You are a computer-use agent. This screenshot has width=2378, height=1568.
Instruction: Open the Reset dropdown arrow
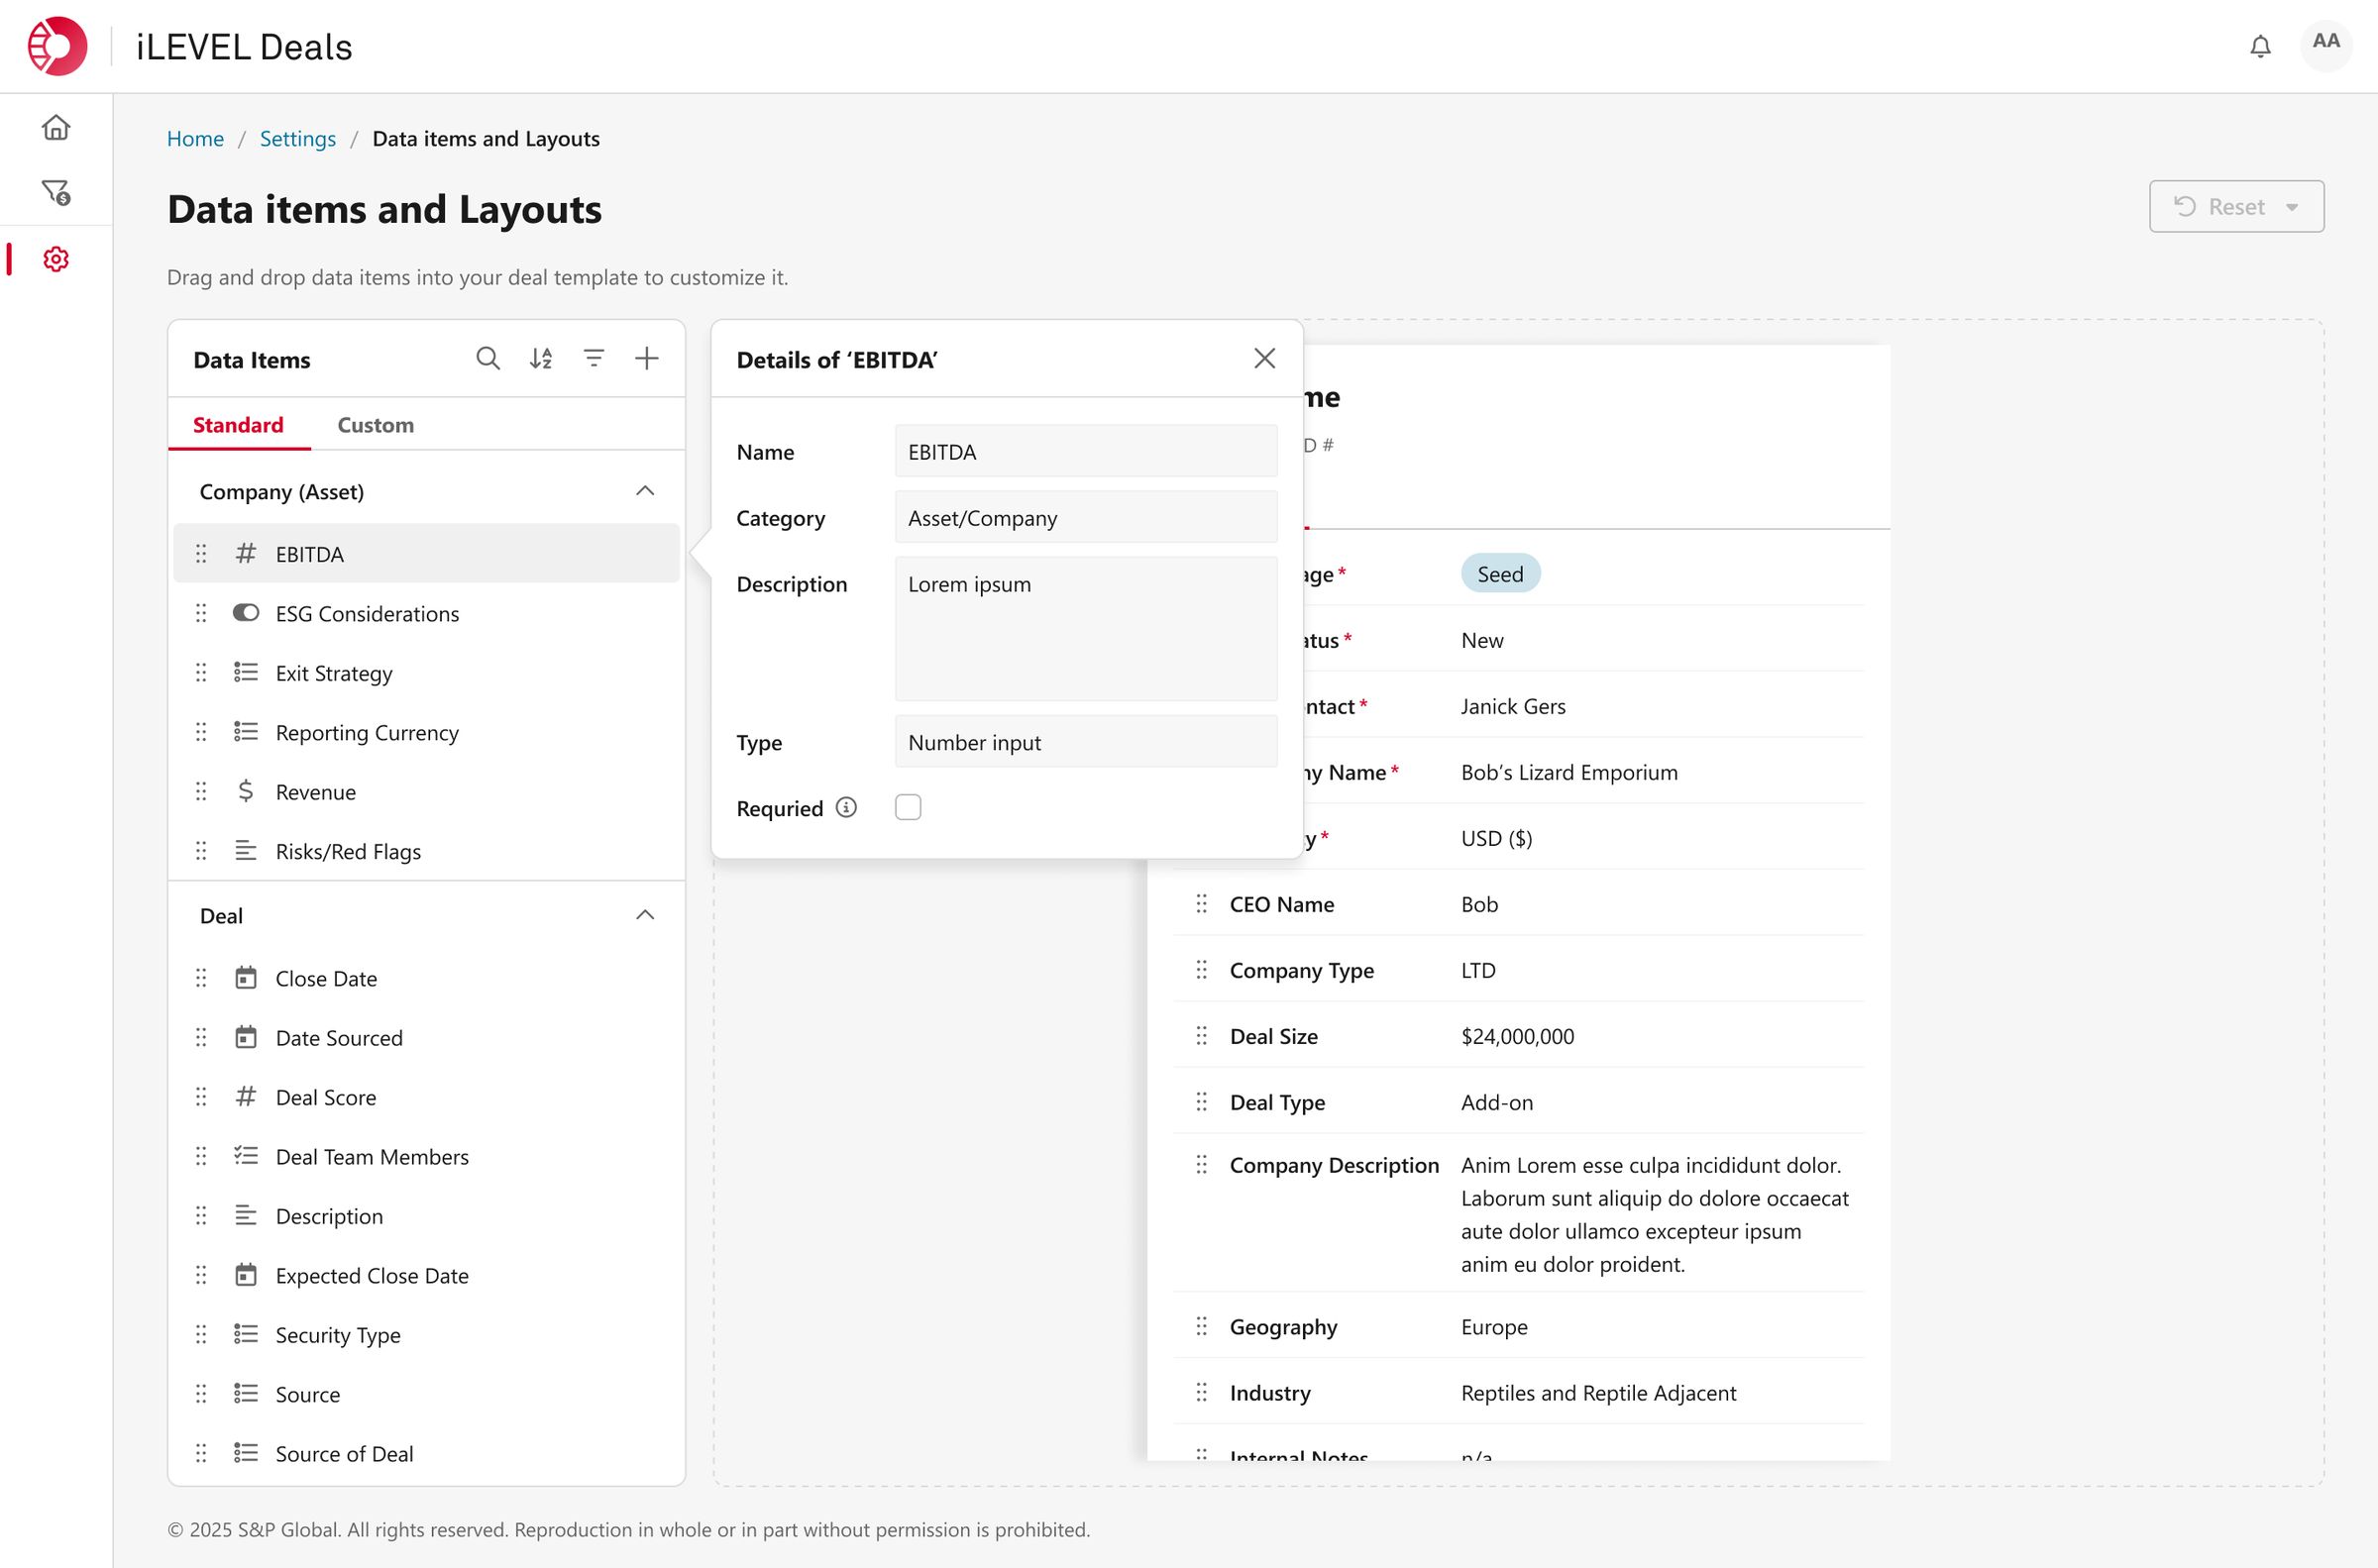pyautogui.click(x=2292, y=207)
